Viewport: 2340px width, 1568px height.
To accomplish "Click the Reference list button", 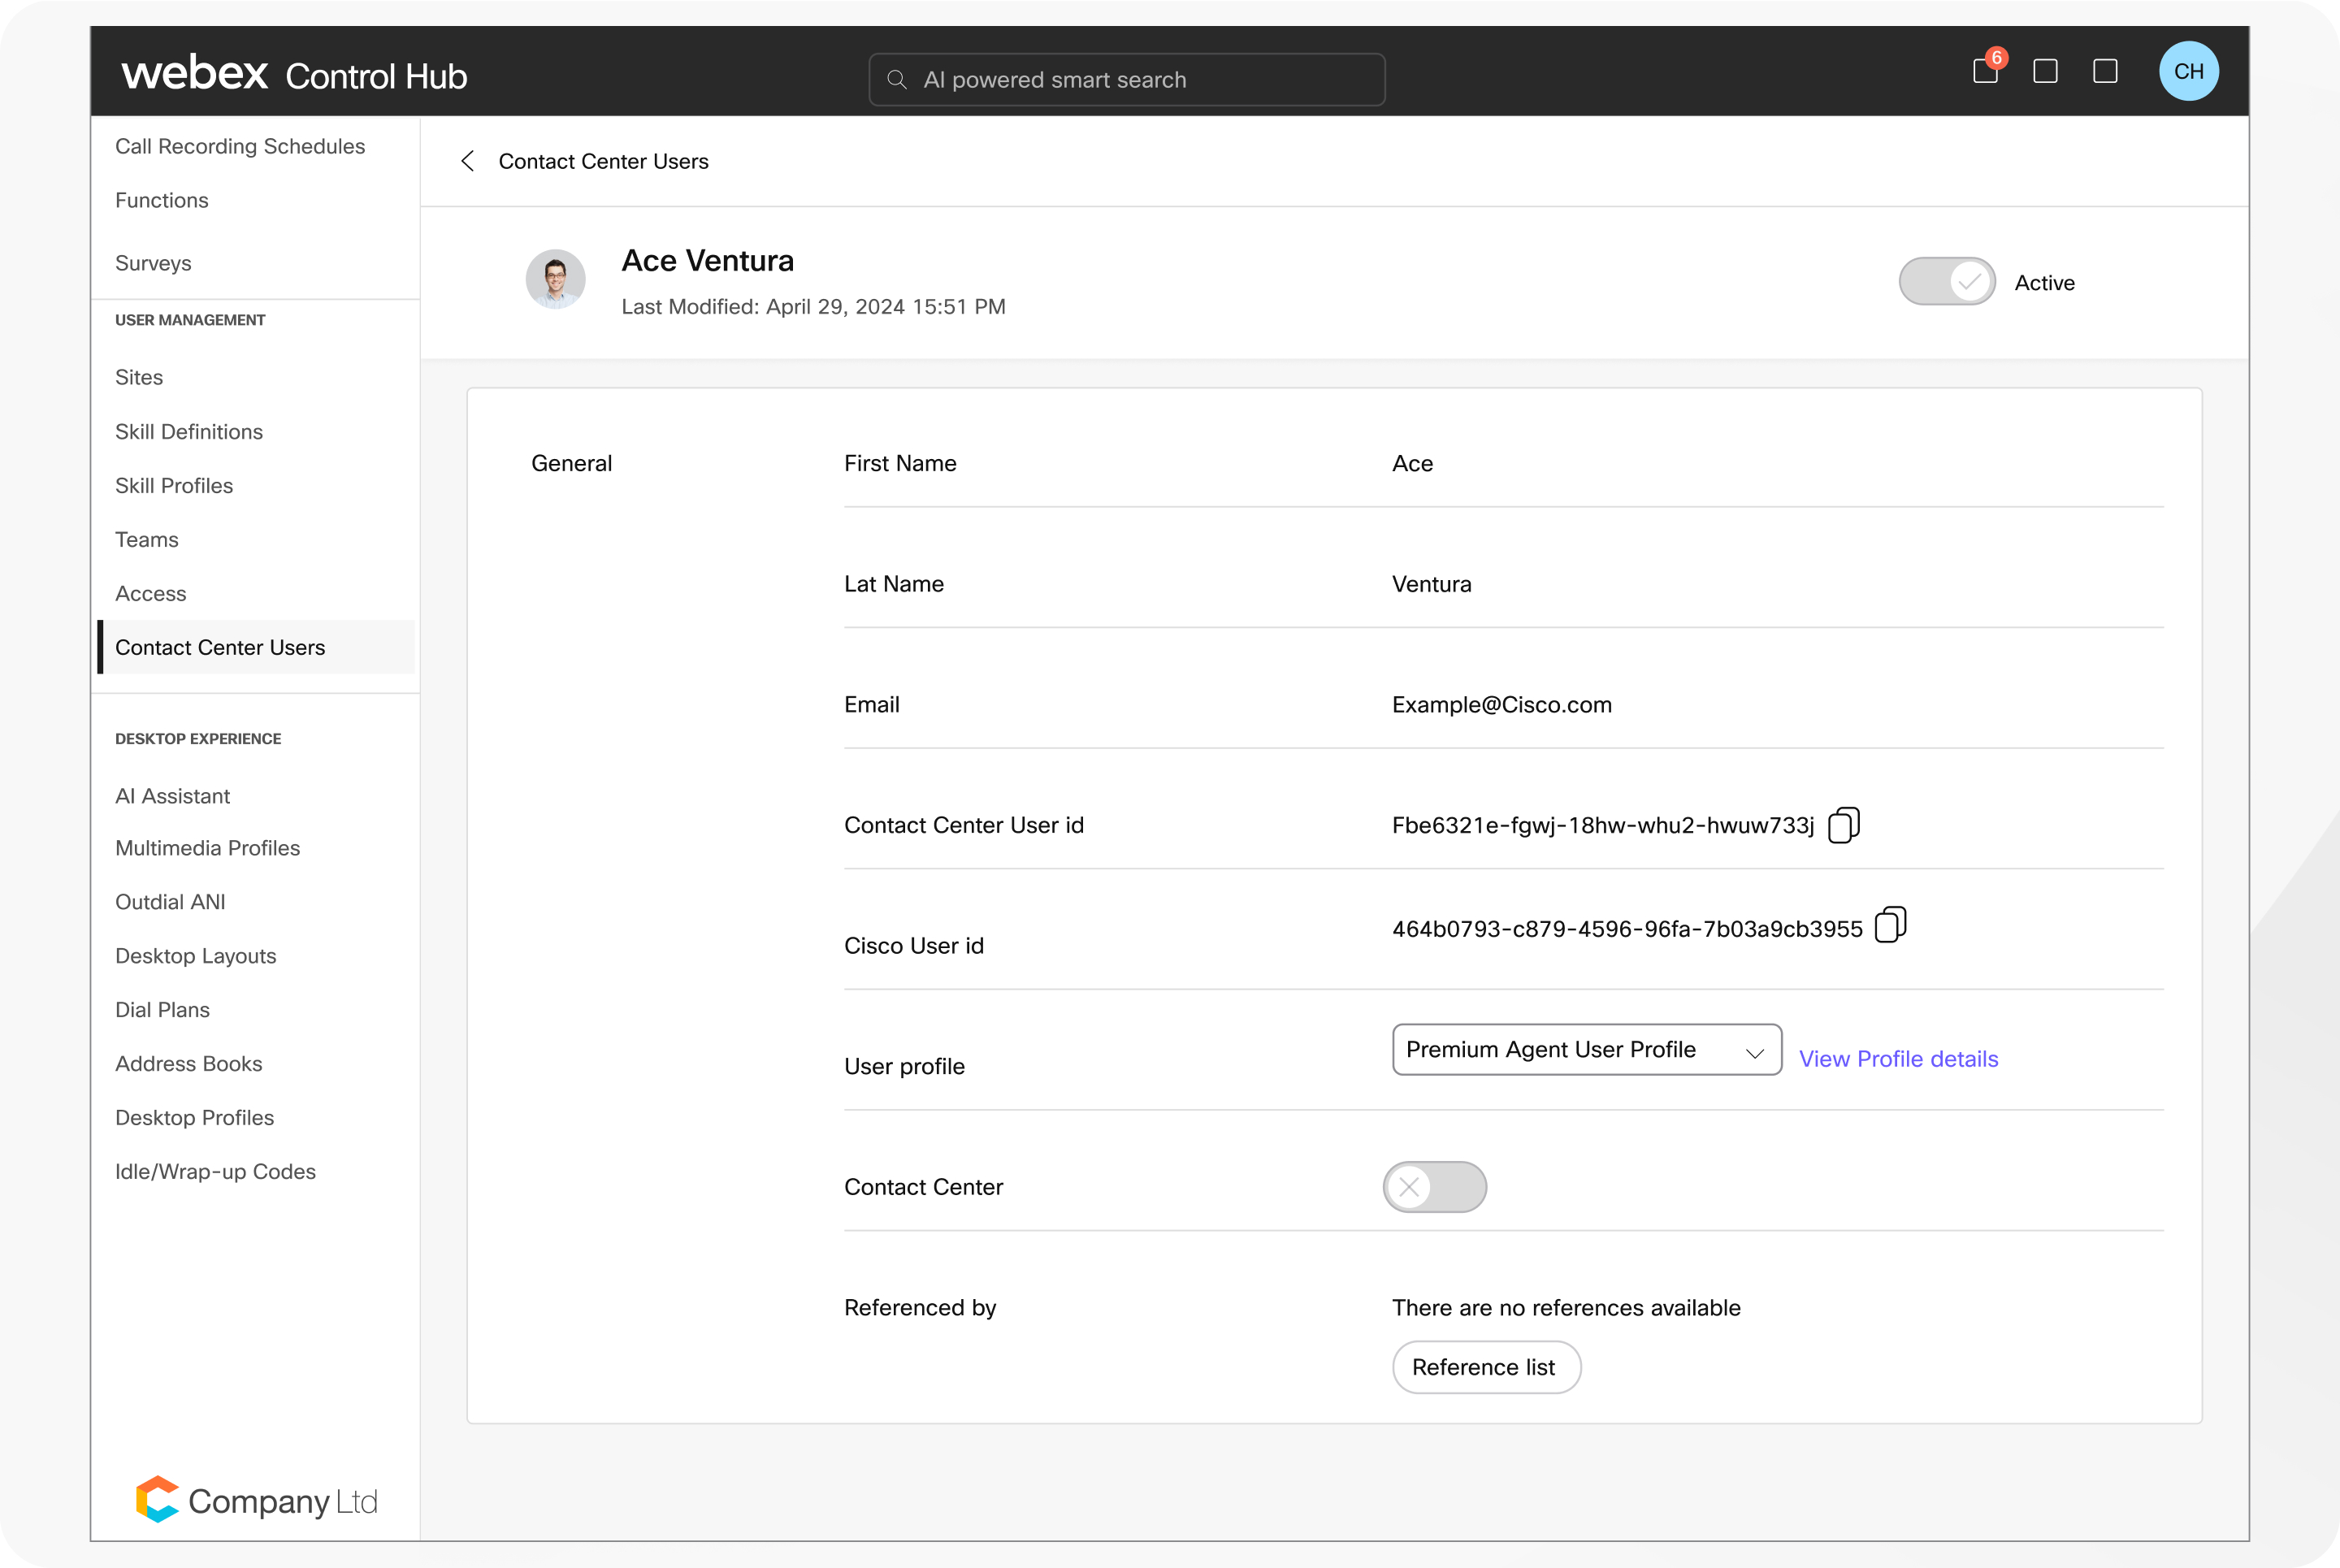I will tap(1486, 1367).
